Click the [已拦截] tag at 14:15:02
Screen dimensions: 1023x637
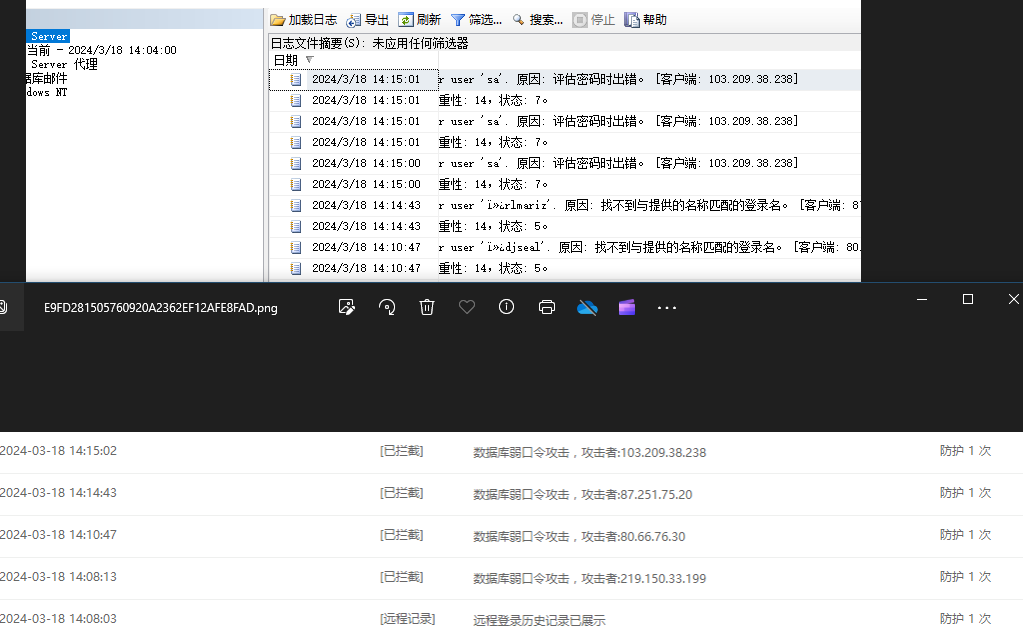pyautogui.click(x=401, y=451)
